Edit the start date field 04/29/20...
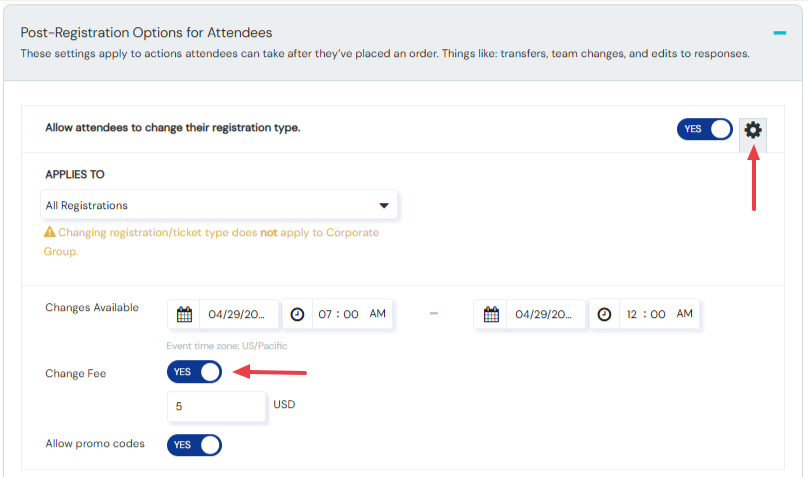The width and height of the screenshot is (808, 477). click(x=239, y=314)
